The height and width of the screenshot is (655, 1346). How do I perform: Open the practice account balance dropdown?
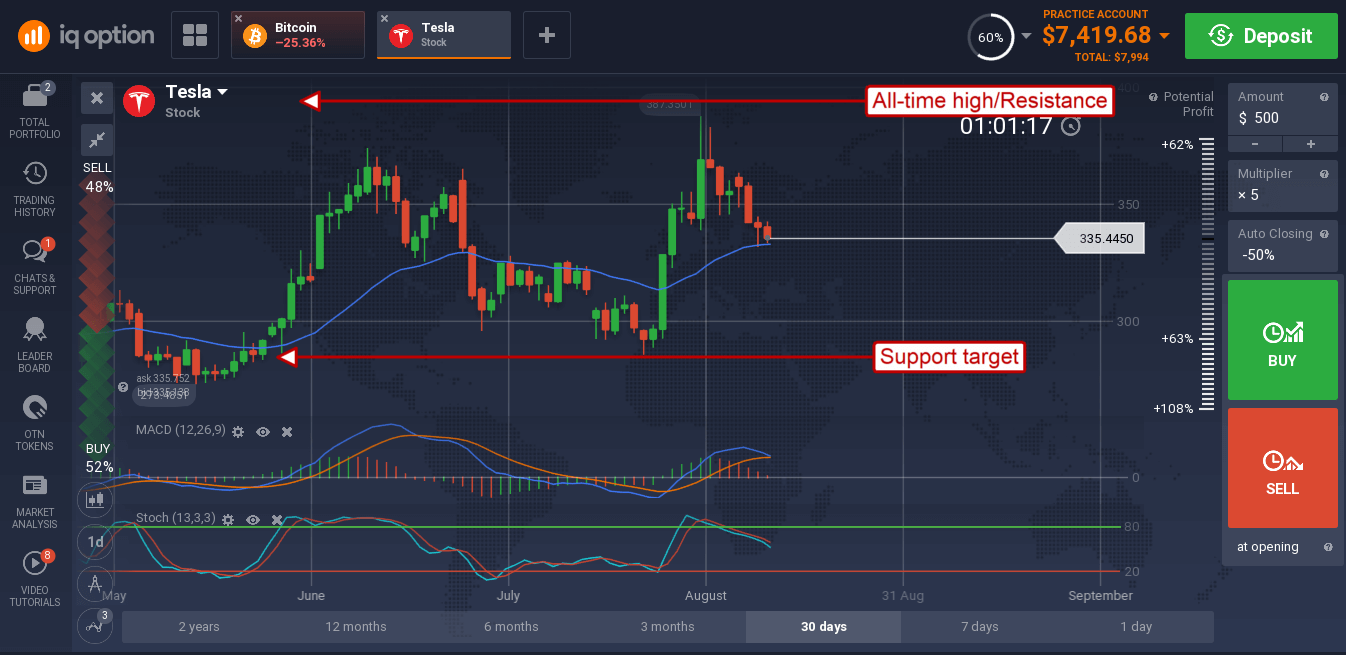coord(1164,36)
